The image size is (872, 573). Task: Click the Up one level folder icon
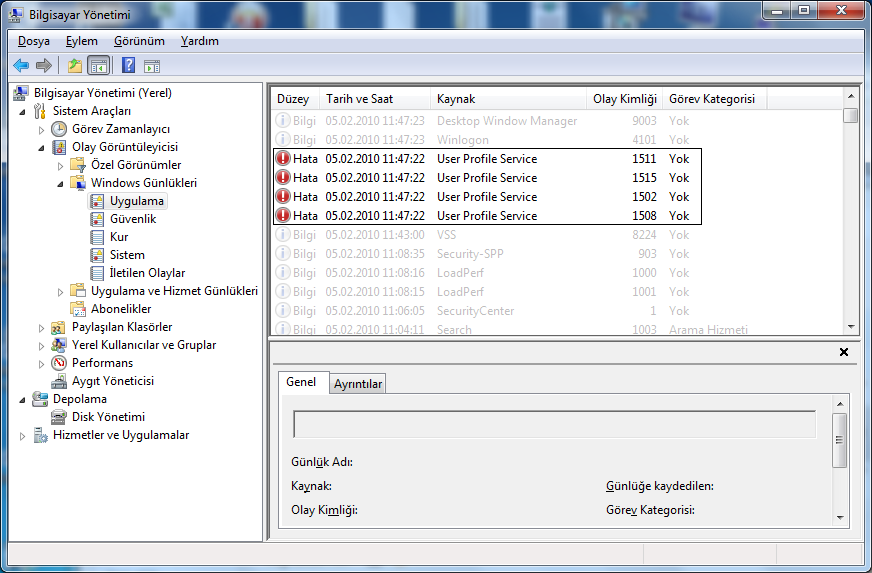(x=75, y=66)
